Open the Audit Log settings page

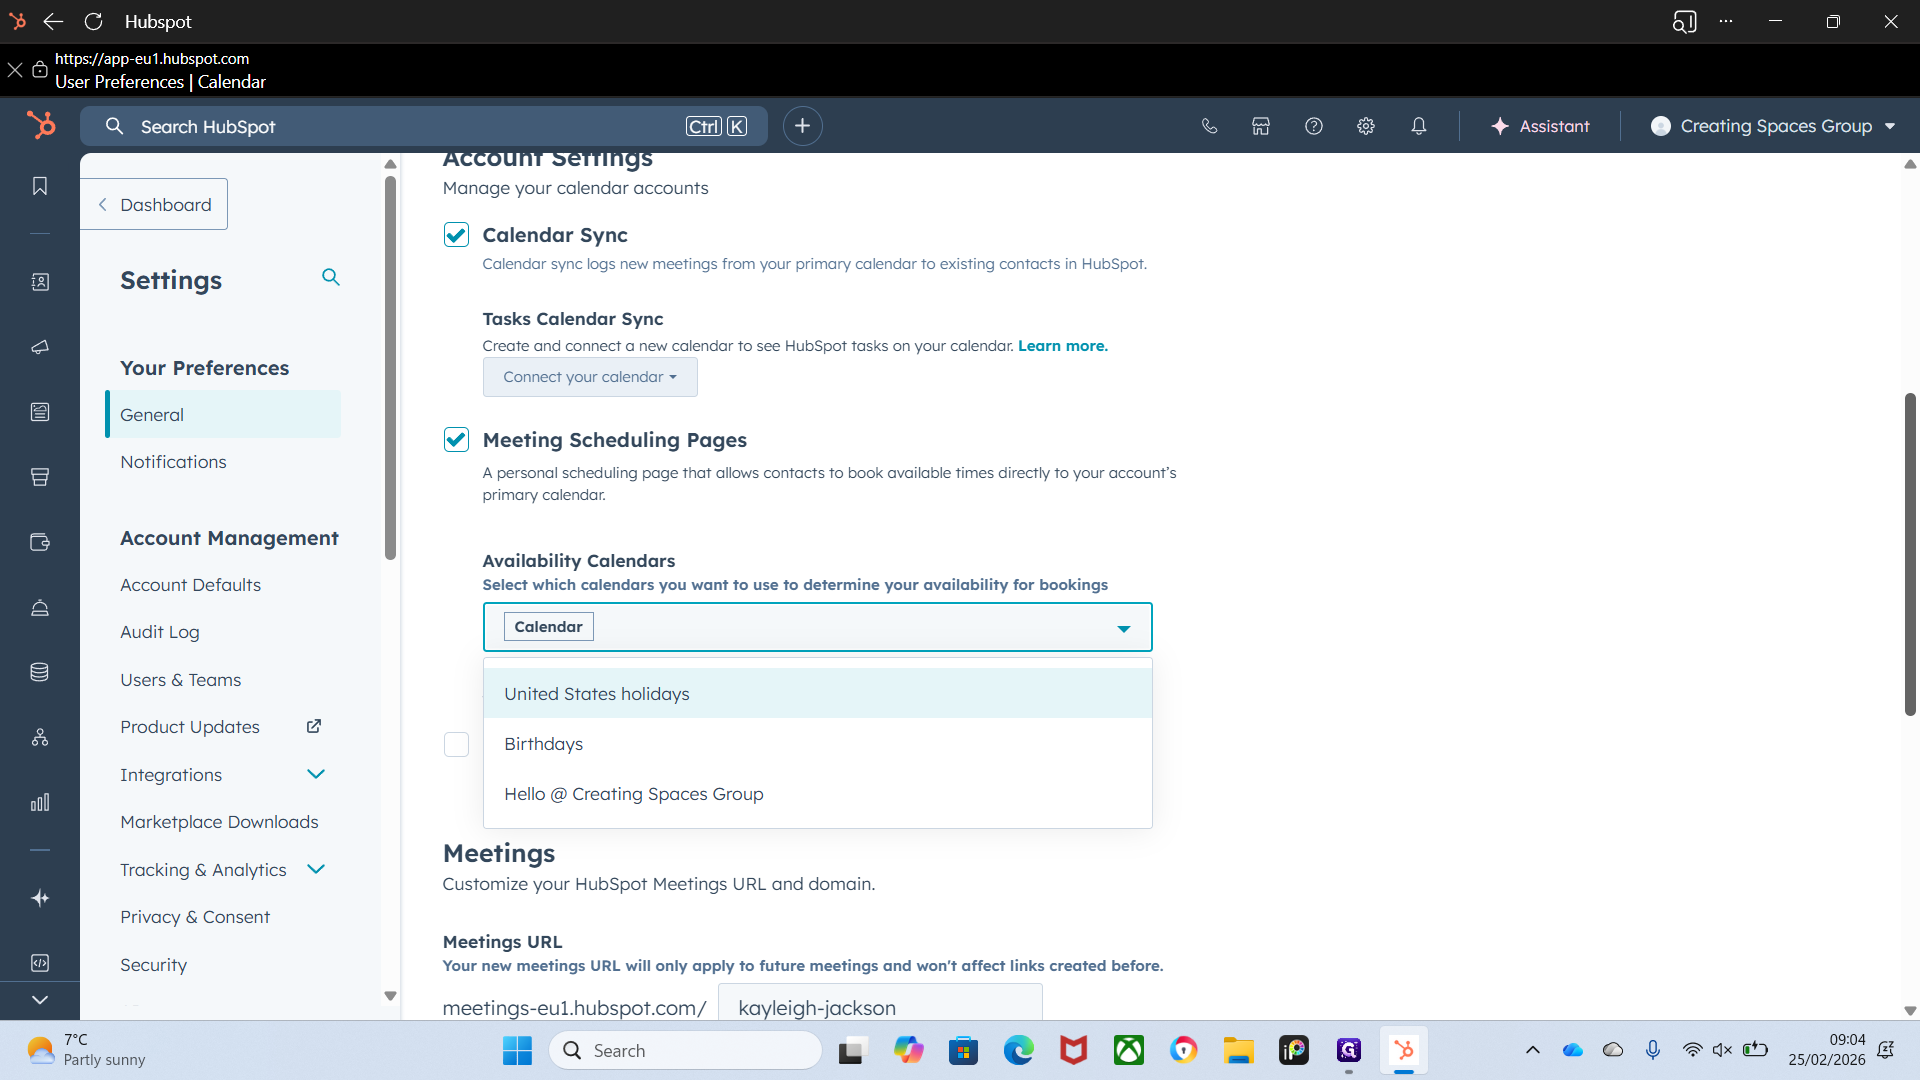(160, 632)
